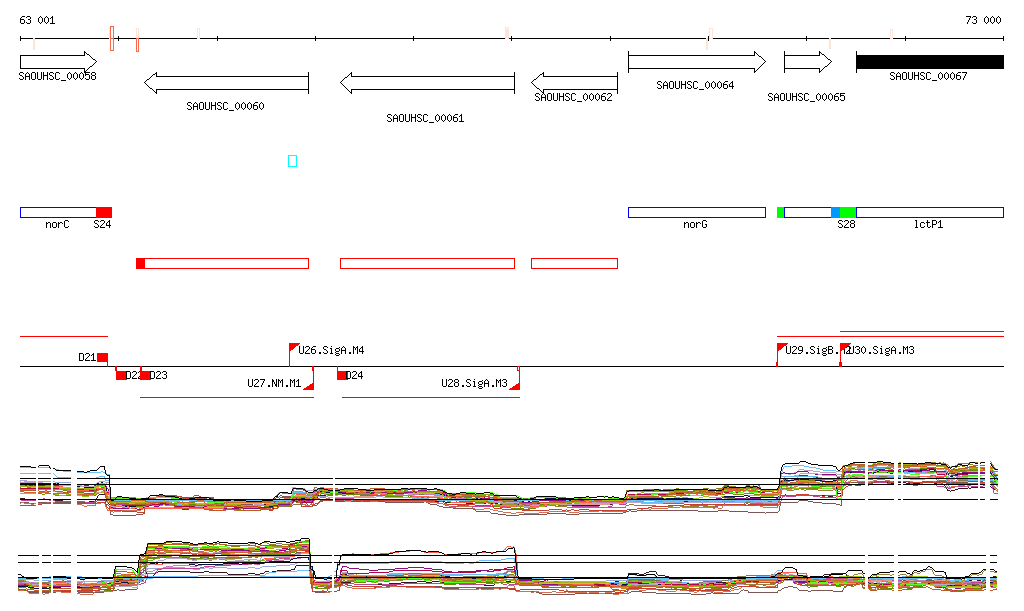This screenshot has width=1024, height=611.
Task: Select the red outlined box under SAOUHSC_00062
Action: point(575,264)
